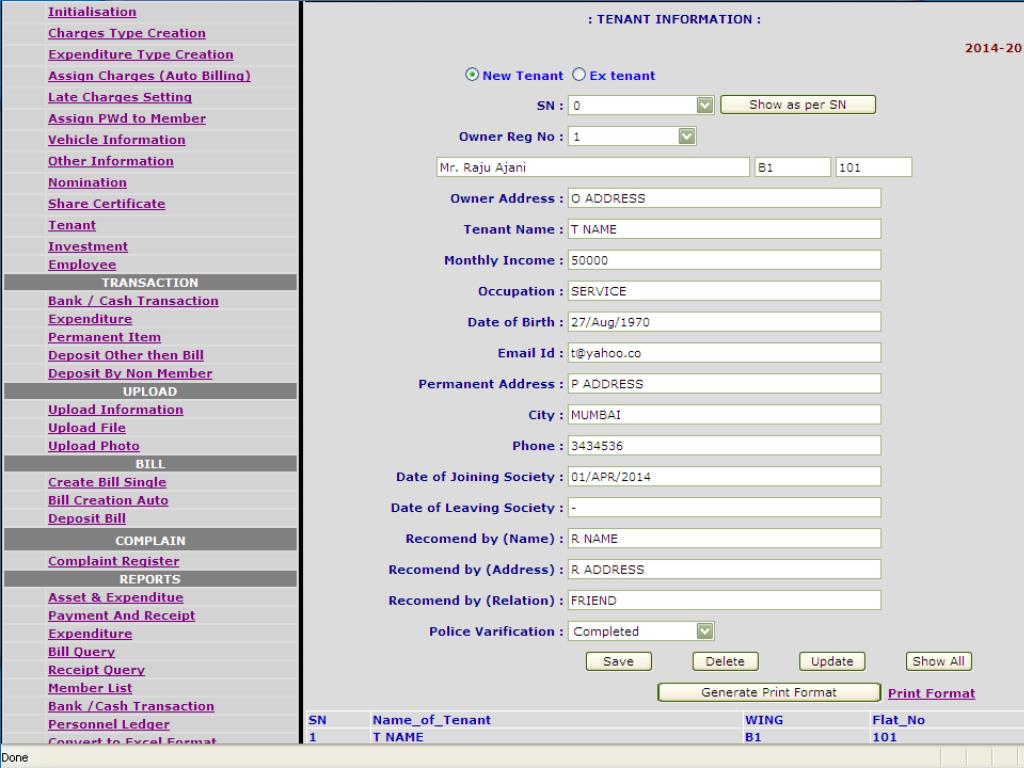1024x768 pixels.
Task: Click the Recomend by (Name) field
Action: pyautogui.click(x=724, y=538)
